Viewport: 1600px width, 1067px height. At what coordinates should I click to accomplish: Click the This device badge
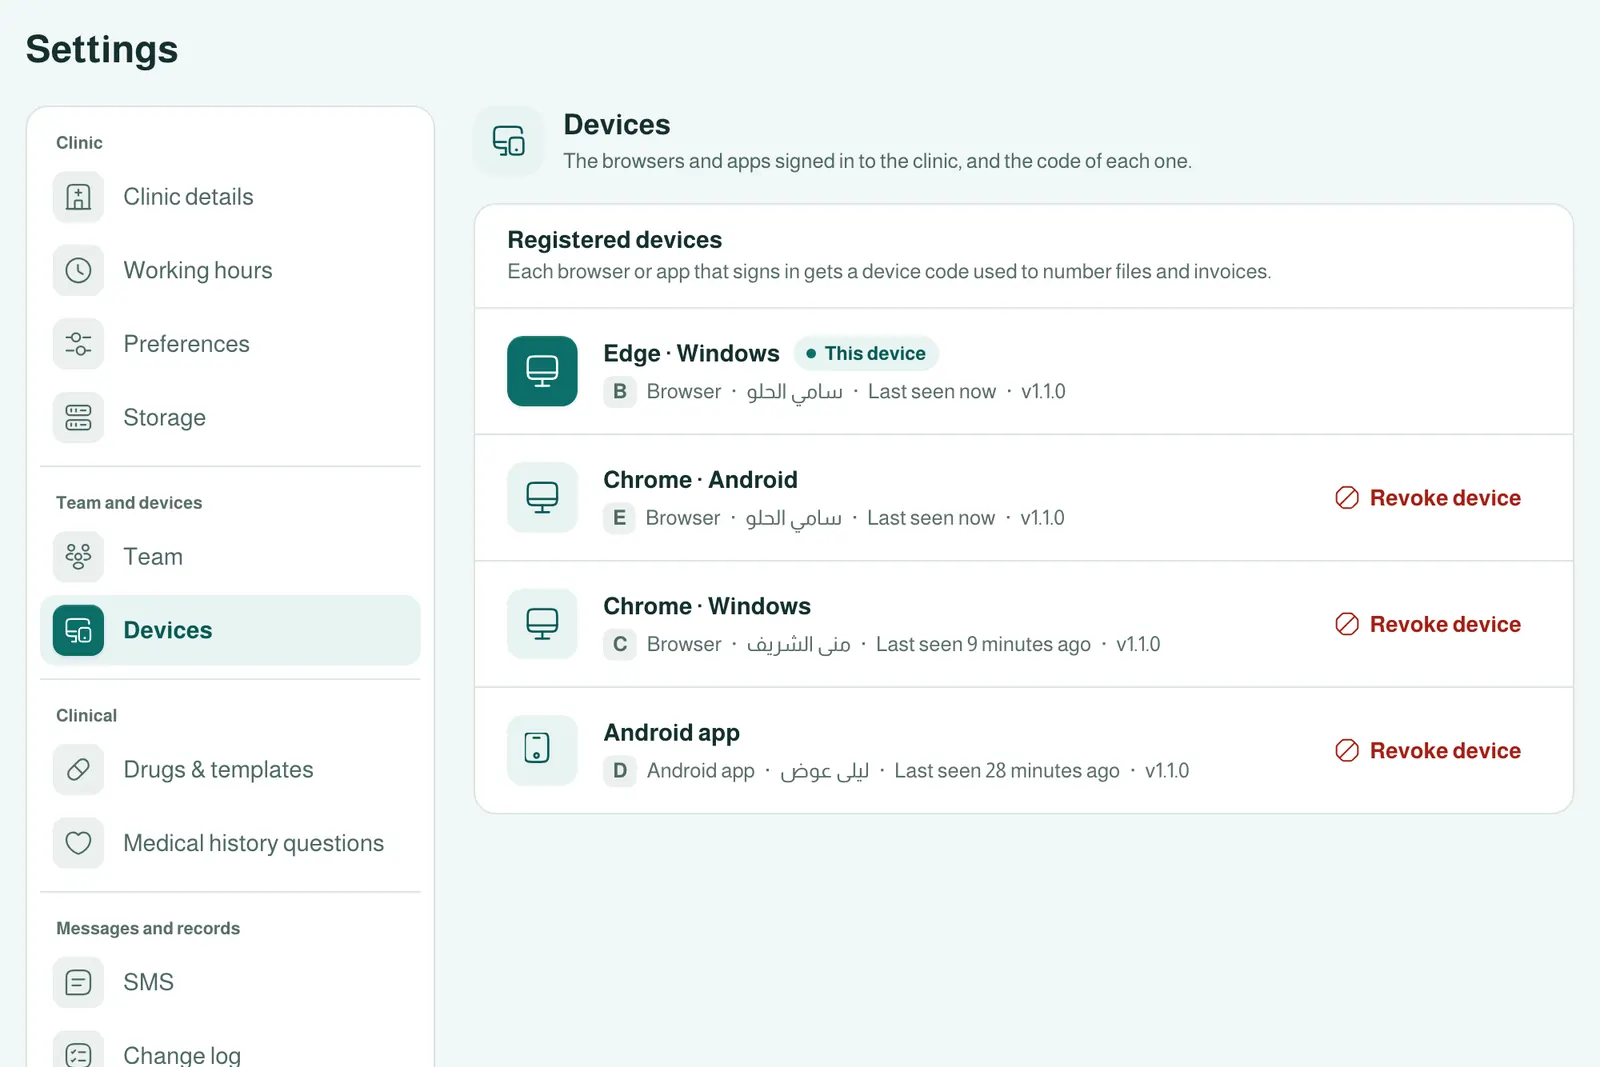coord(866,353)
